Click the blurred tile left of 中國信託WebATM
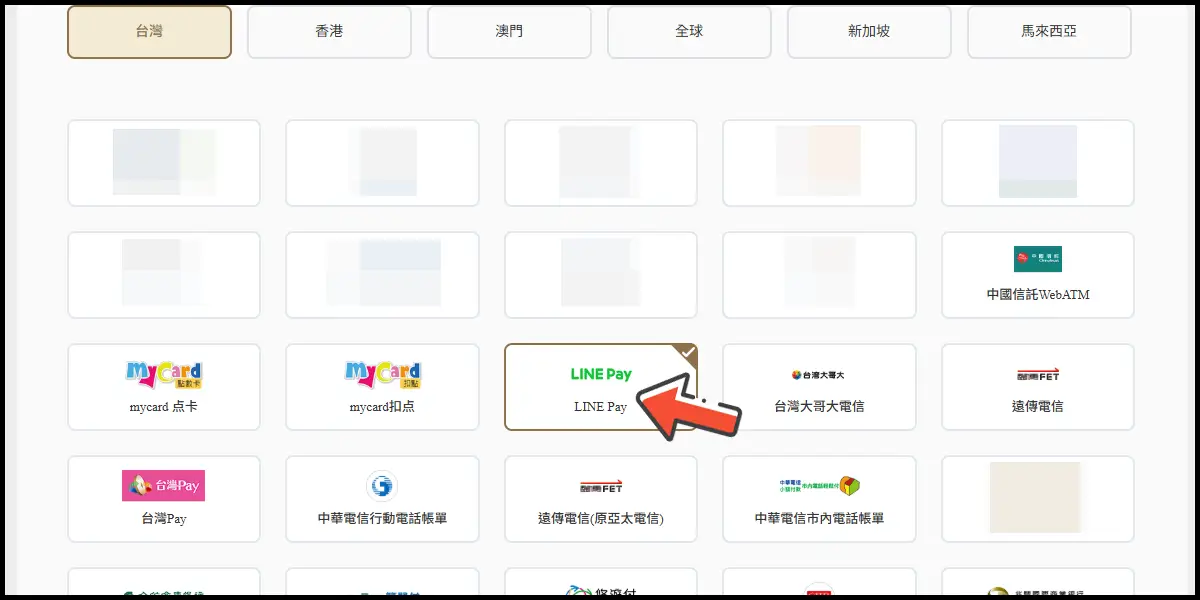Viewport: 1200px width, 600px height. (819, 275)
